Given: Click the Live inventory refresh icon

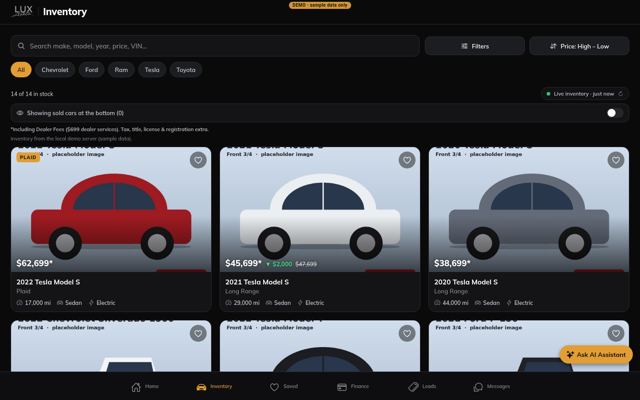Looking at the screenshot, I should 620,94.
